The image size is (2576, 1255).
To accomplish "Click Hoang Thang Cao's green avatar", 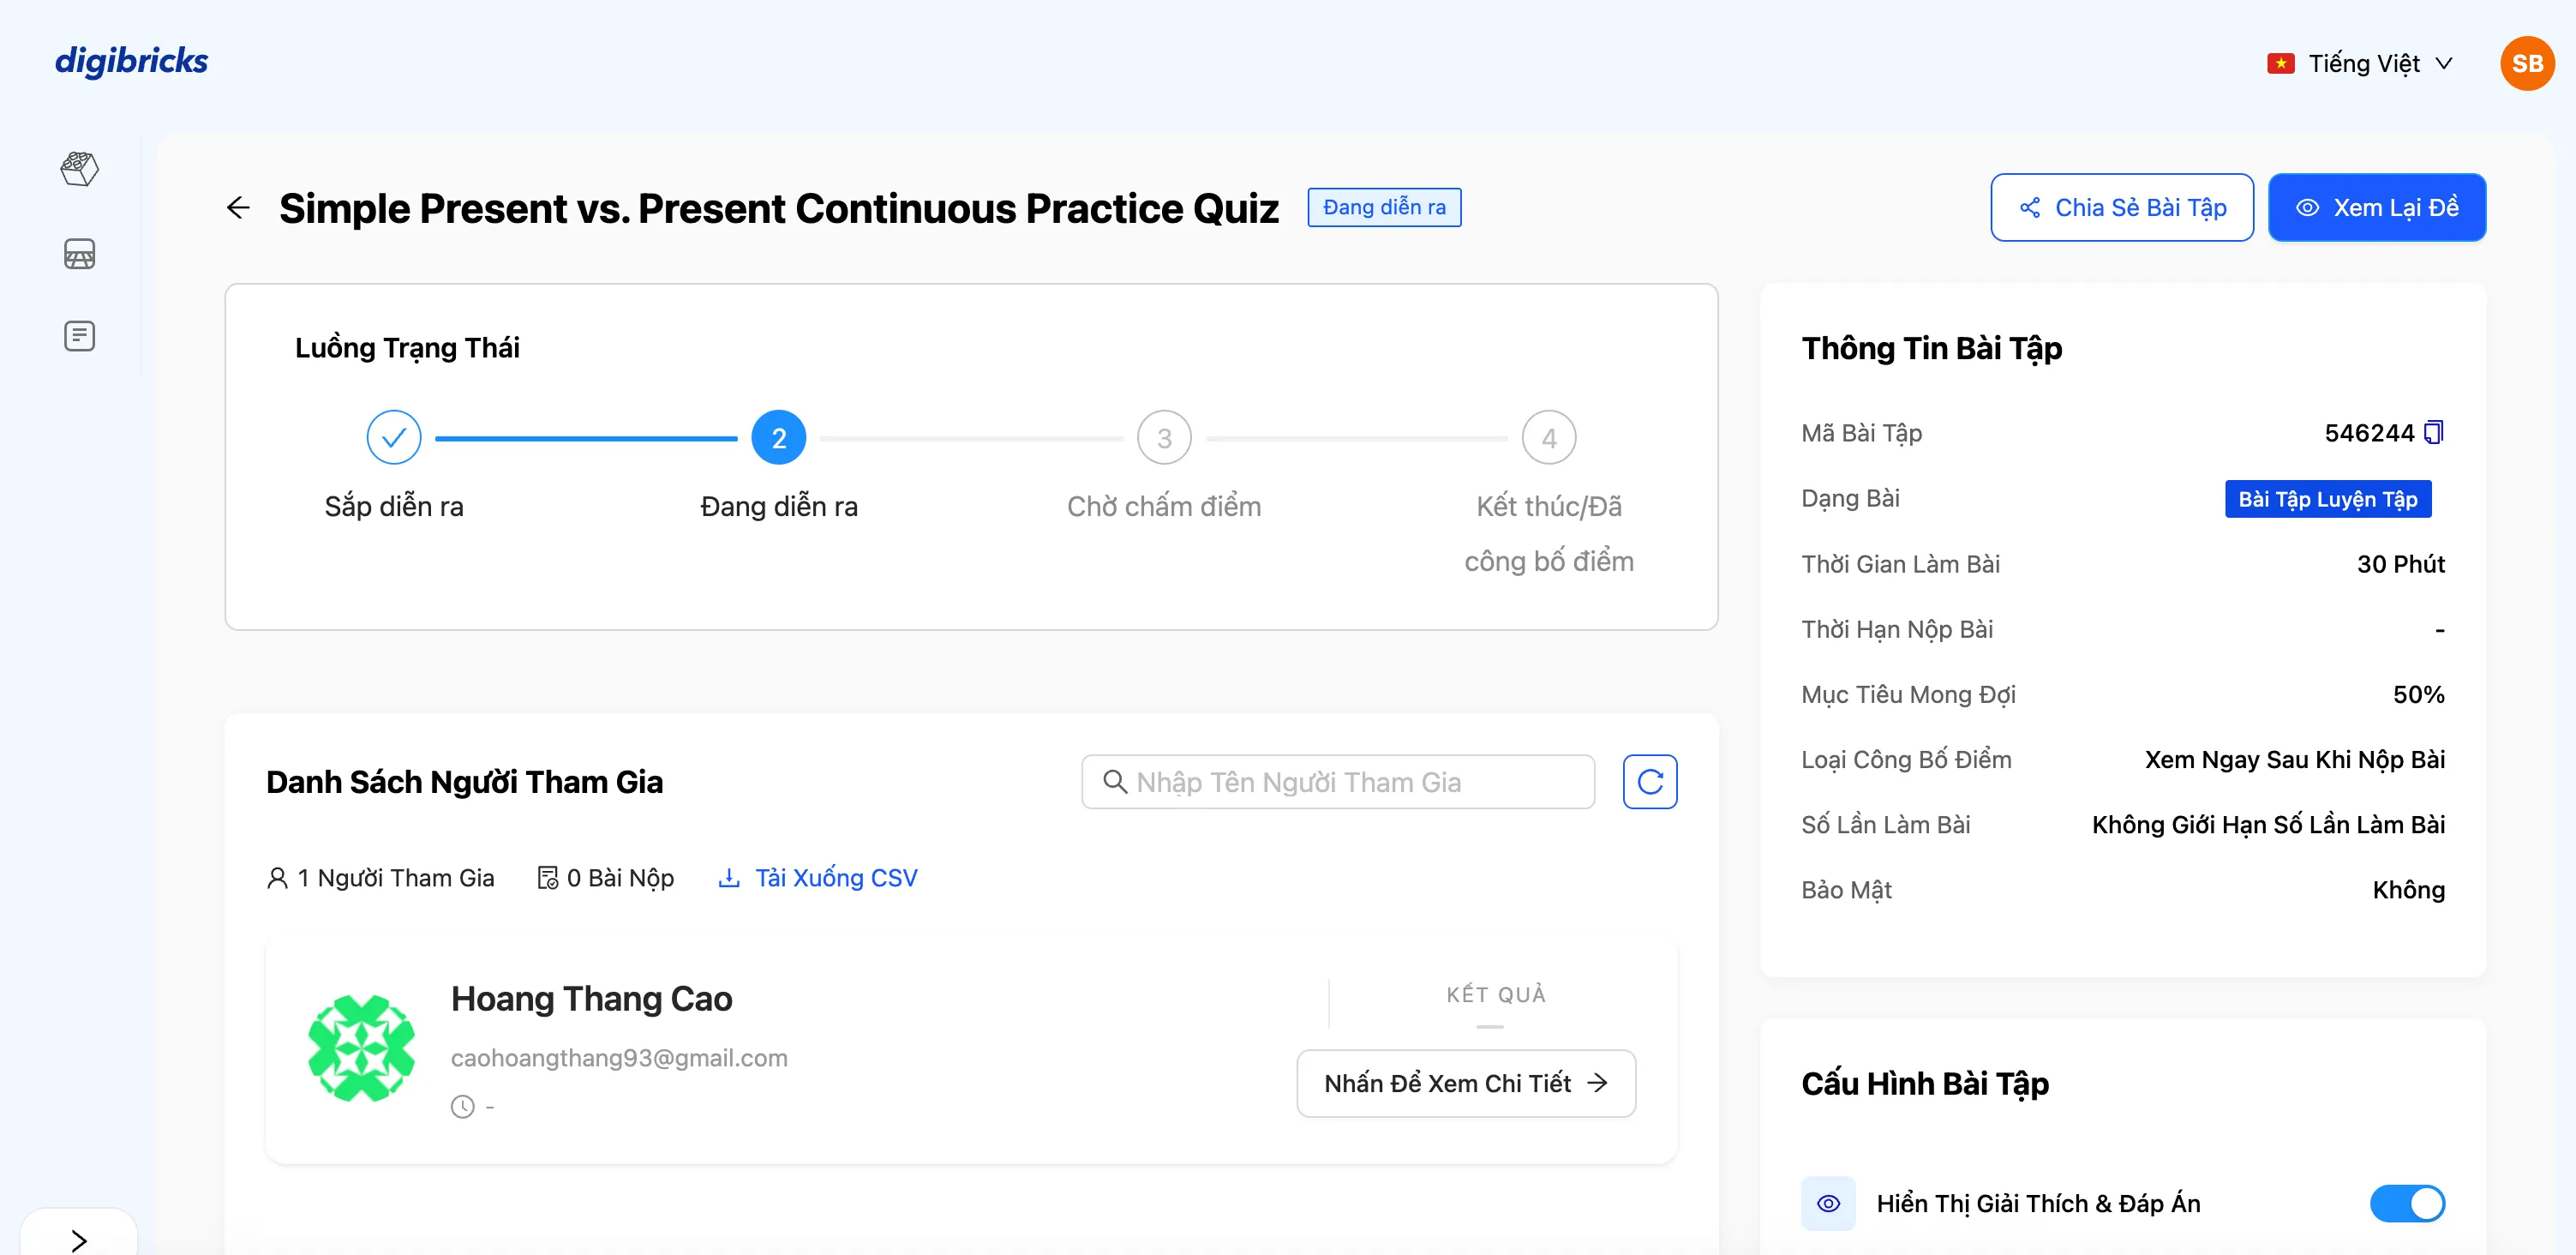I will 361,1048.
